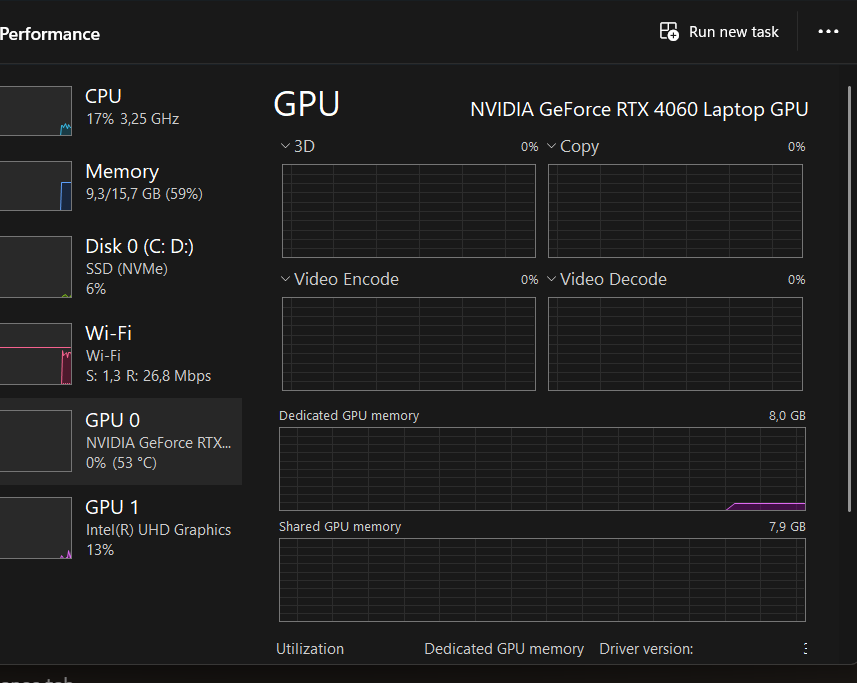Click the Utilization label

tap(310, 649)
